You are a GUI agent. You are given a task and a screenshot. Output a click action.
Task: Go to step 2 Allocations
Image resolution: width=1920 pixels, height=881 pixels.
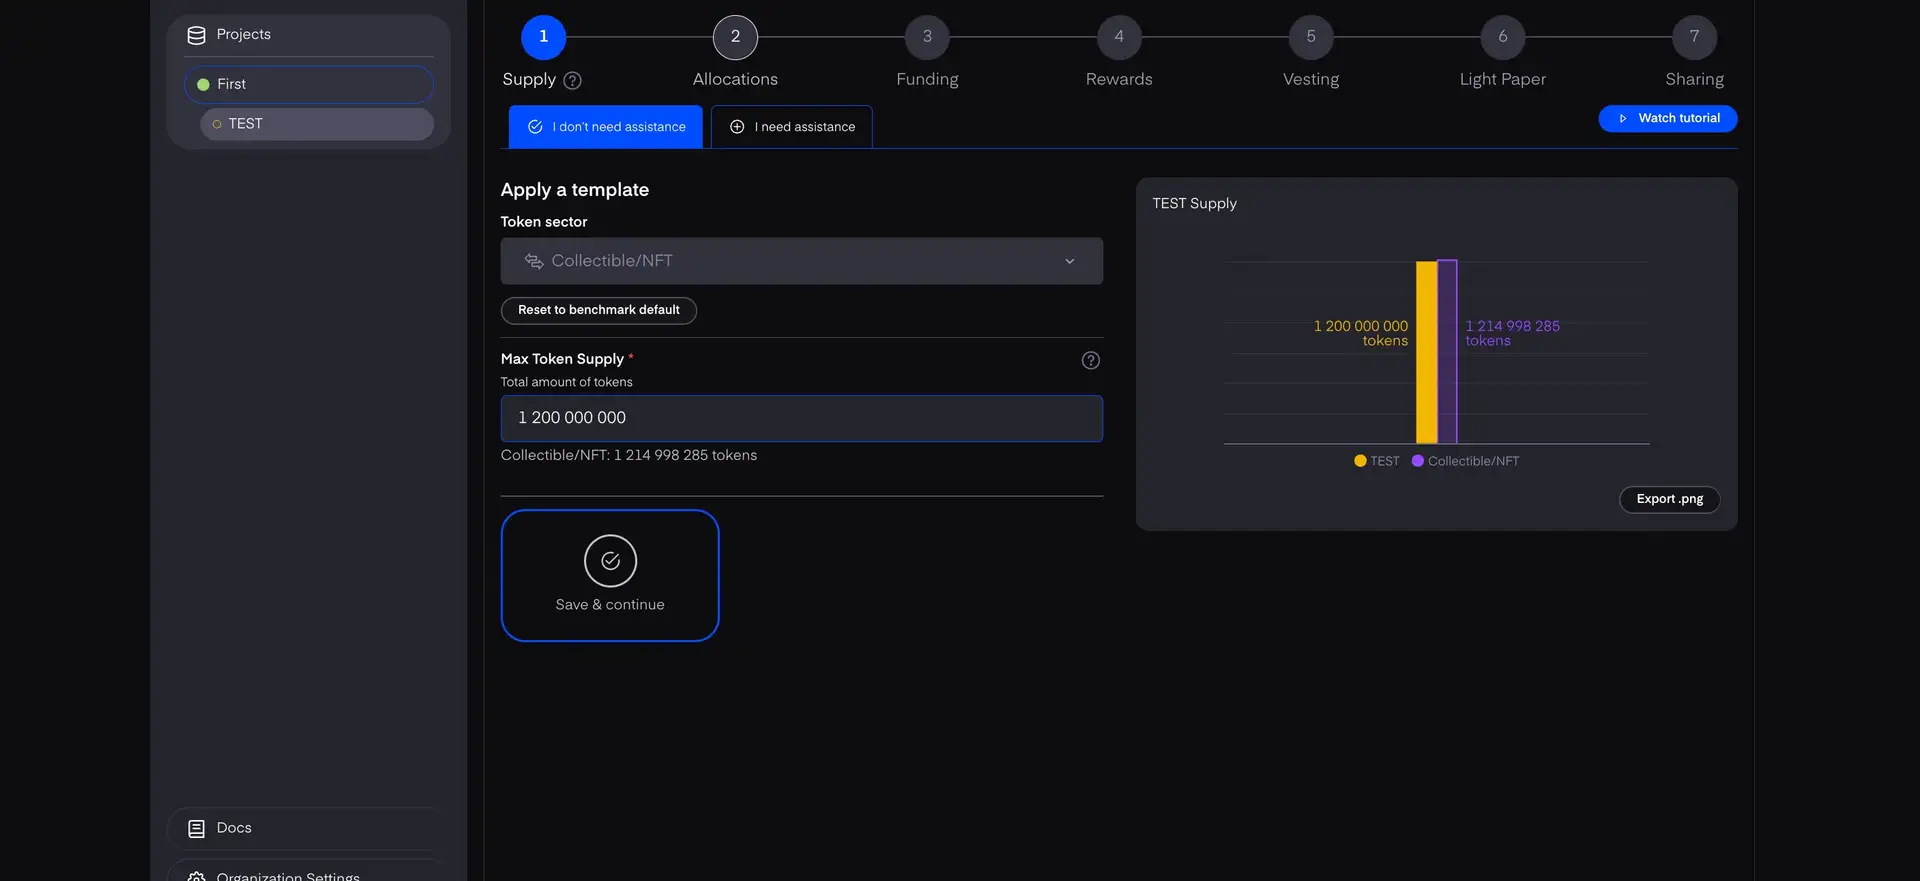(x=735, y=37)
